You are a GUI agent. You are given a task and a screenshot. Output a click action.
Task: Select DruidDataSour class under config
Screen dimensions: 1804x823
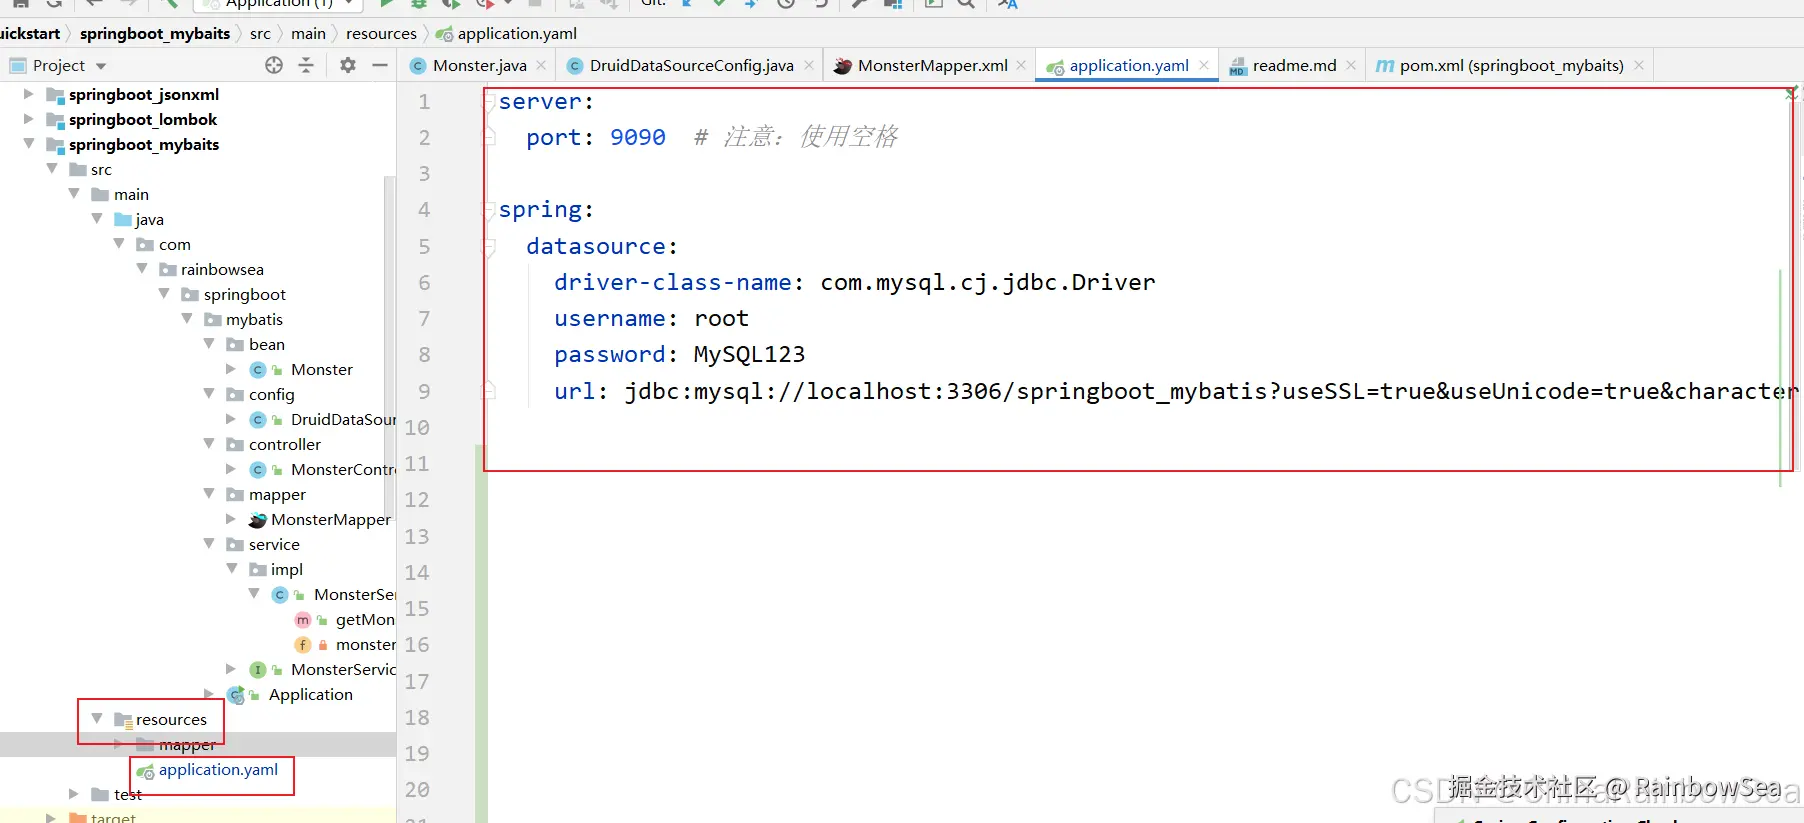pos(343,419)
